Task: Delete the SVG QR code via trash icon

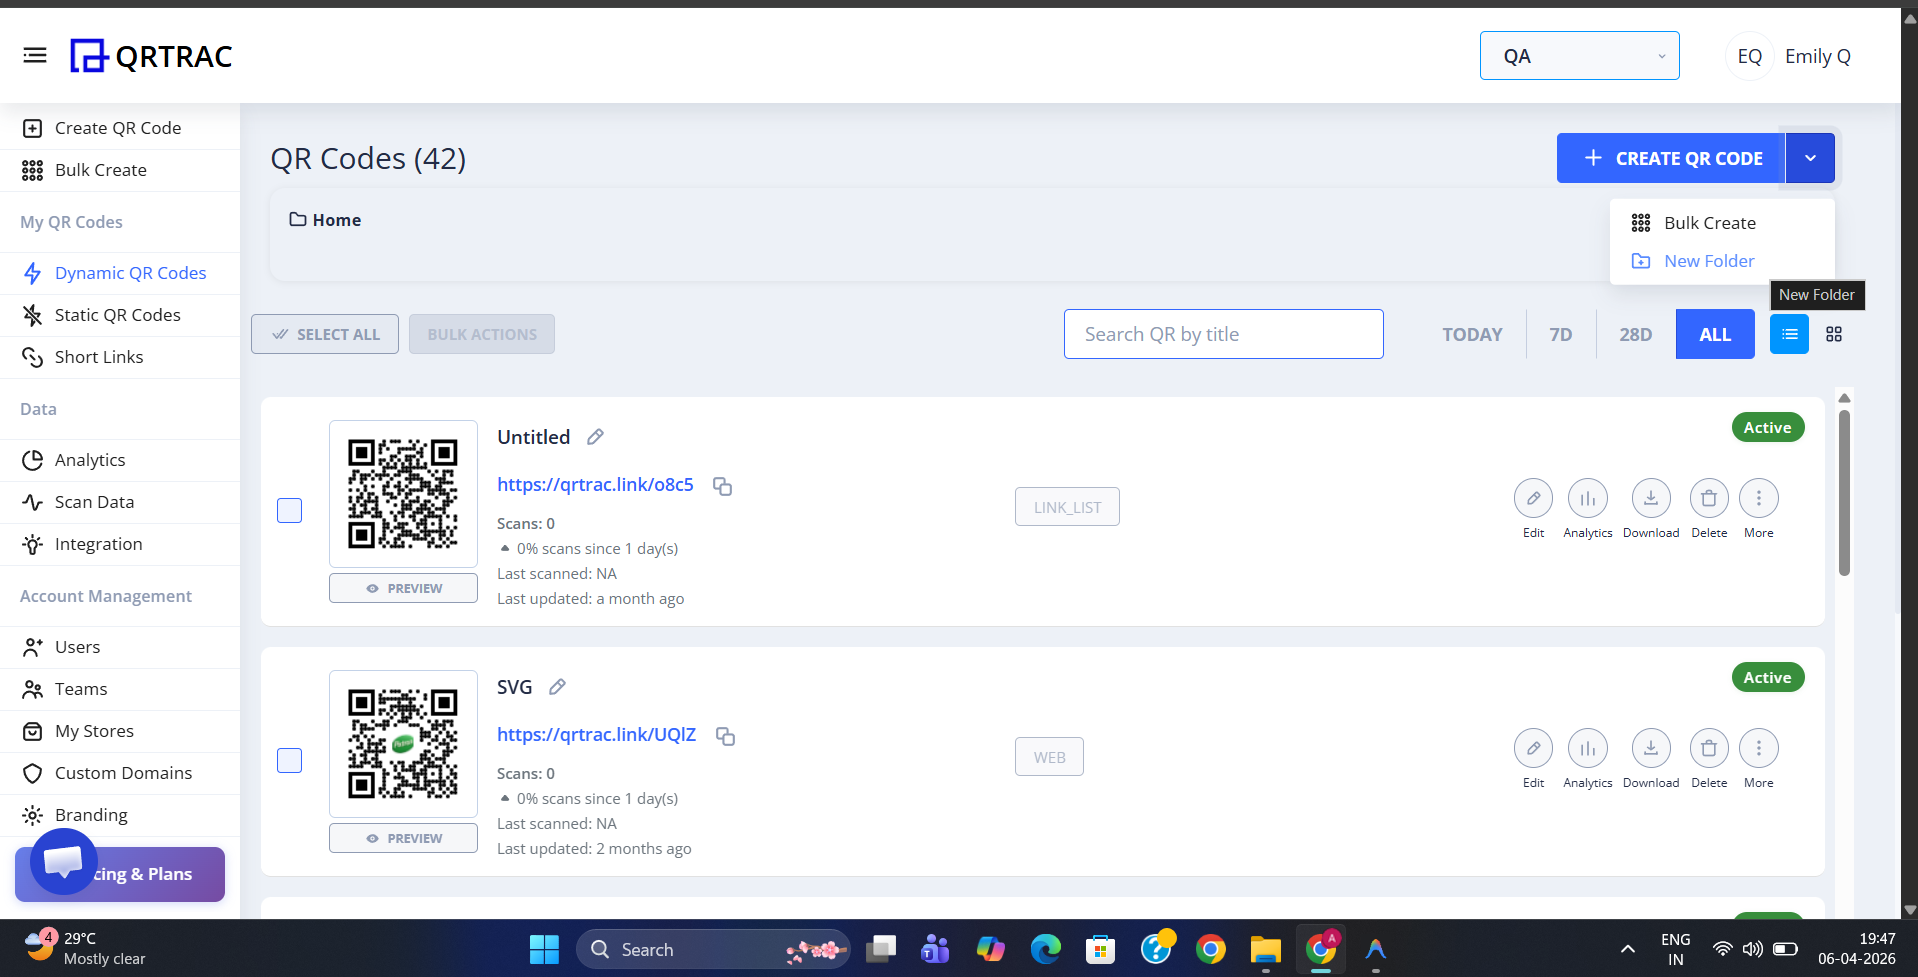Action: (1707, 747)
